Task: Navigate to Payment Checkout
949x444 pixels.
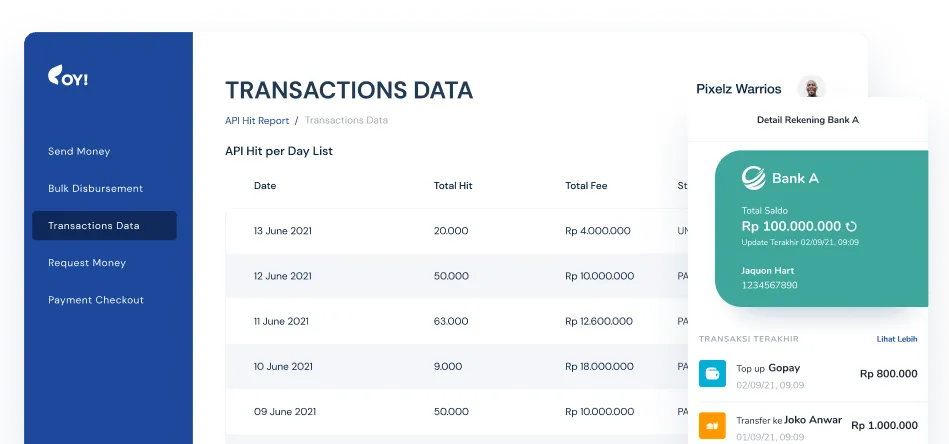Action: tap(96, 300)
